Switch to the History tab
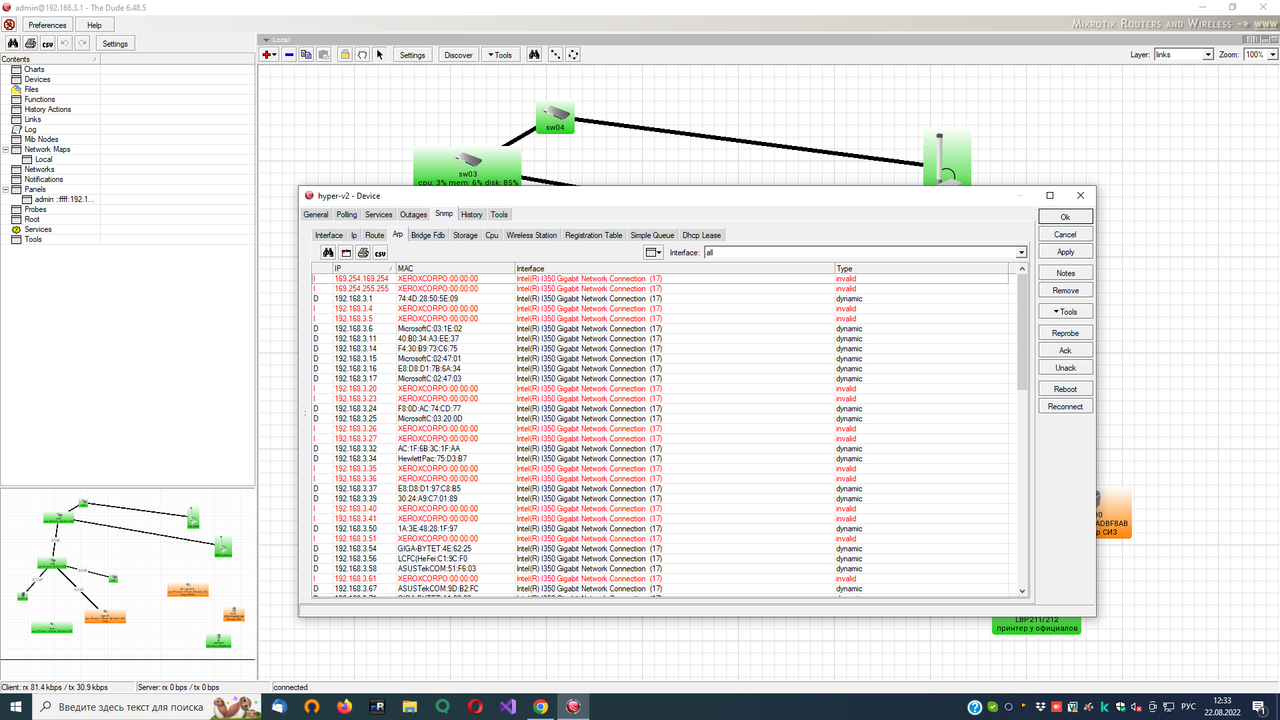1280x720 pixels. [472, 214]
